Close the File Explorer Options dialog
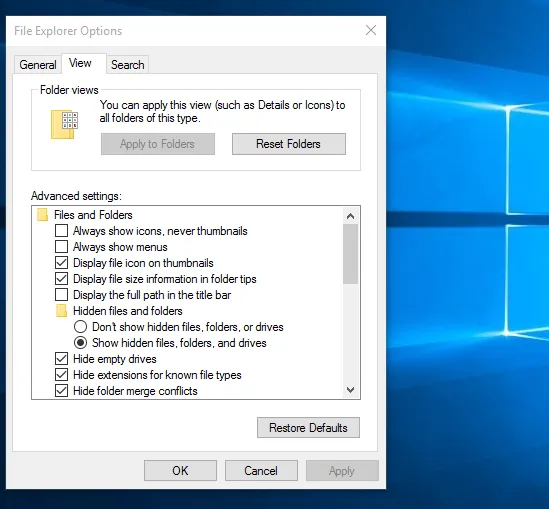The width and height of the screenshot is (549, 509). [x=371, y=30]
